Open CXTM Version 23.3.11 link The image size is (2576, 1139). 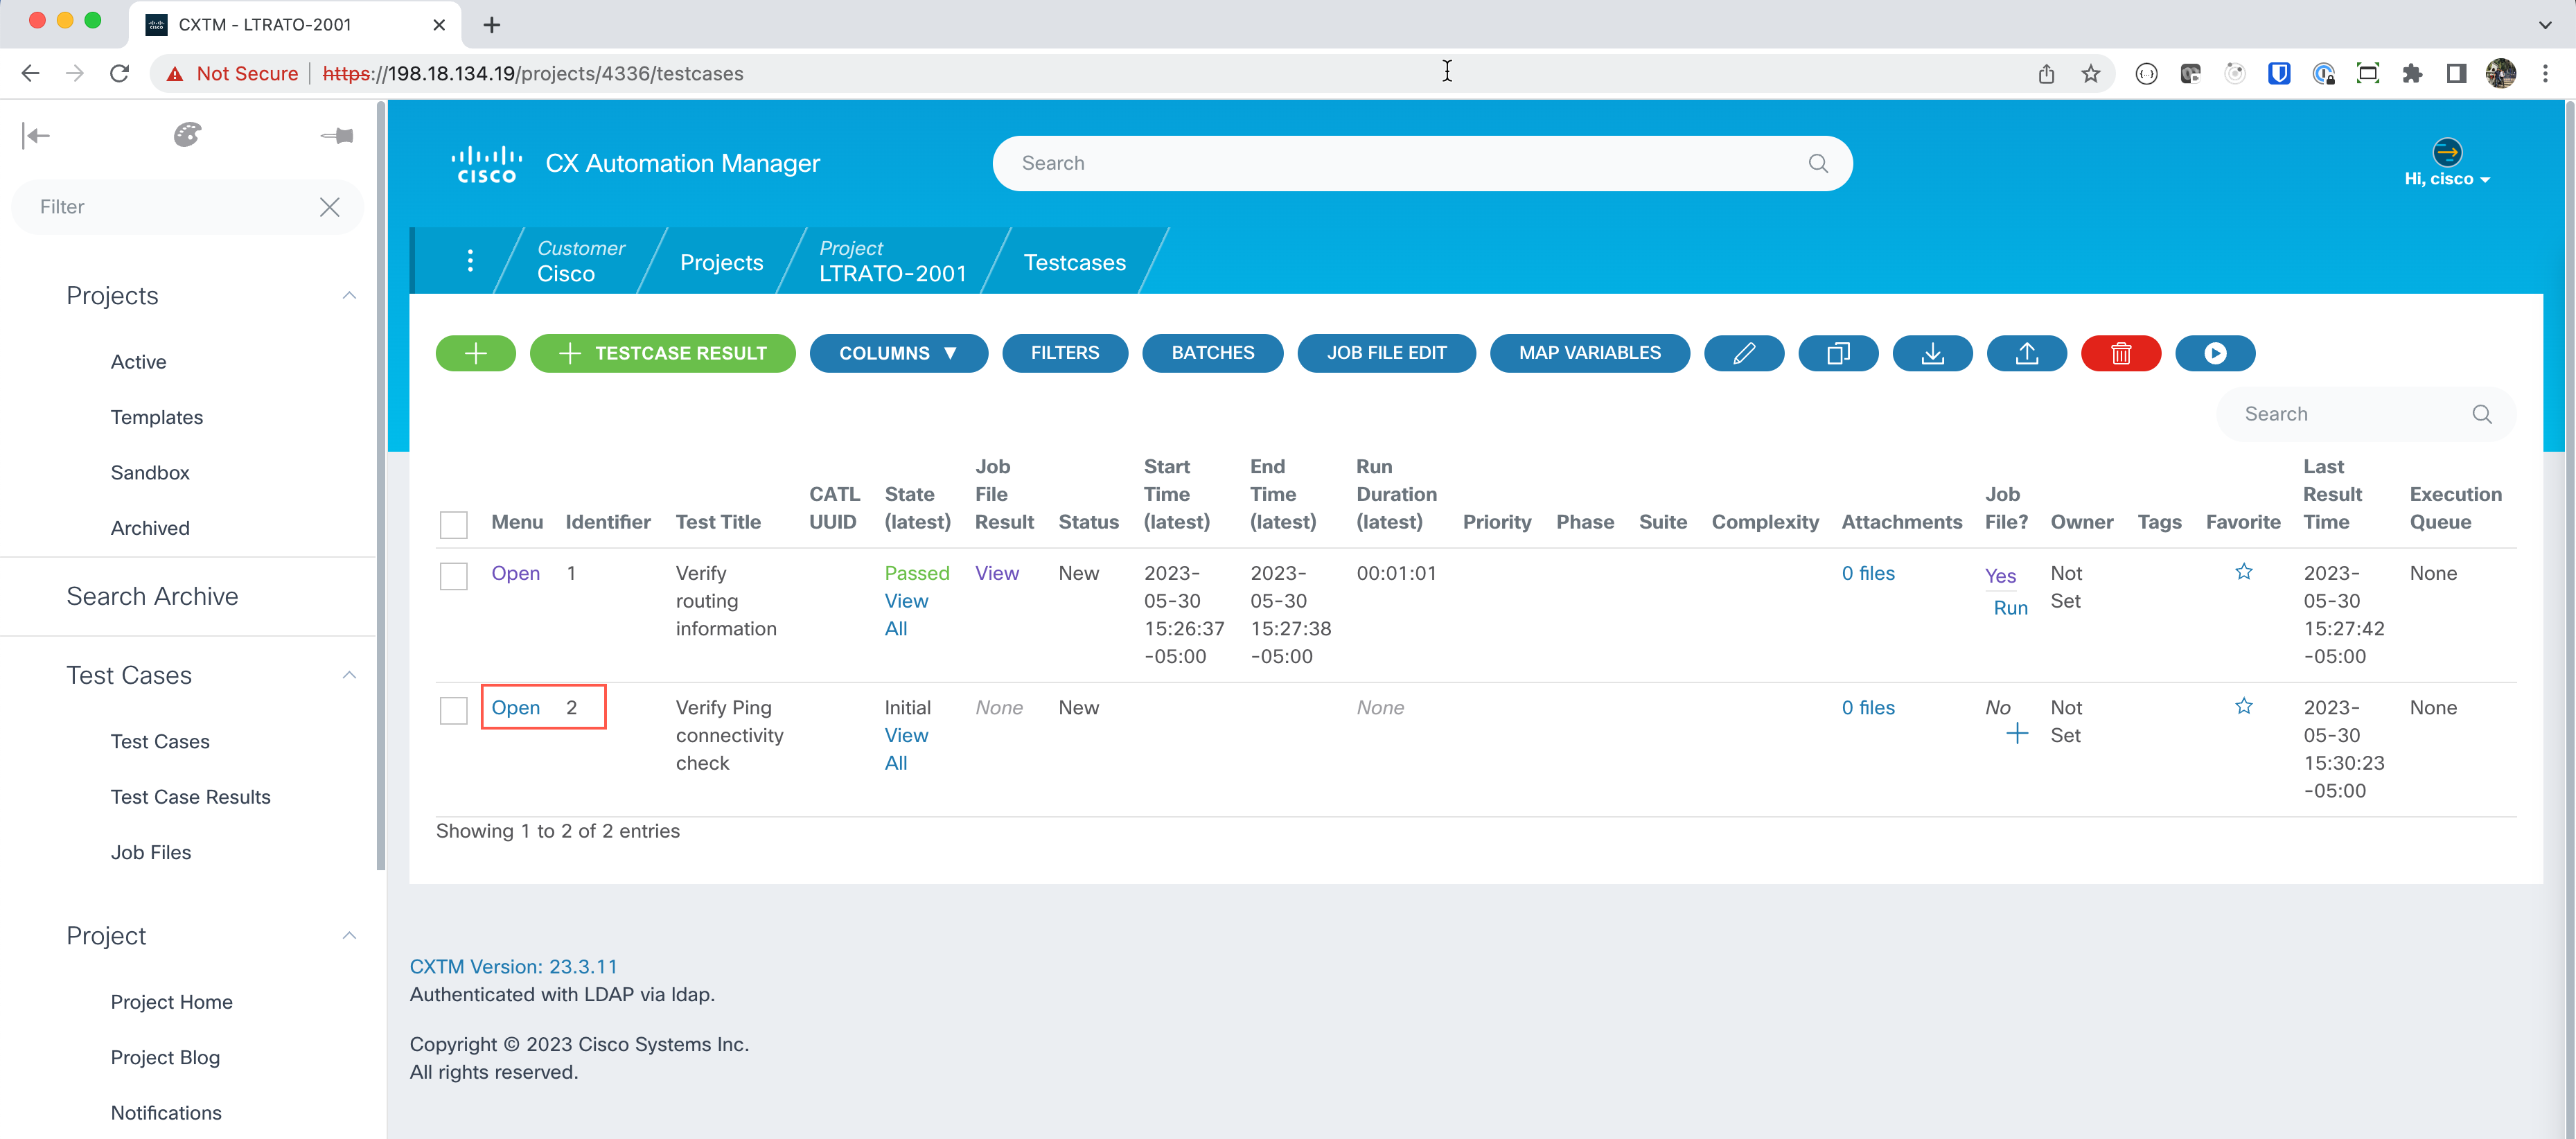[514, 967]
